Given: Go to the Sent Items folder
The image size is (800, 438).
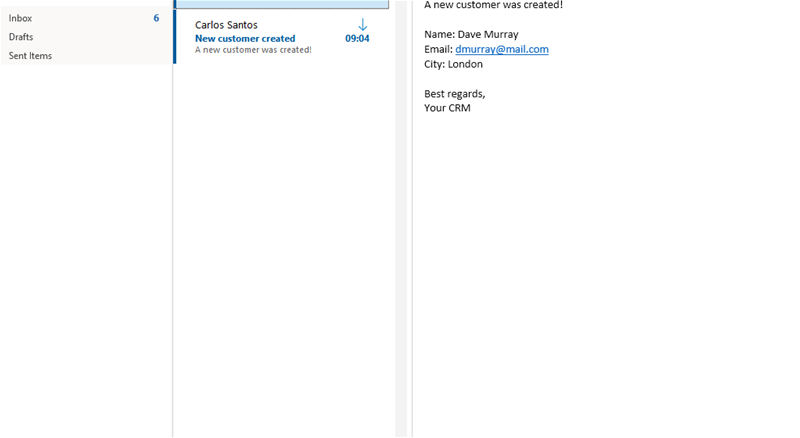Looking at the screenshot, I should coord(30,56).
